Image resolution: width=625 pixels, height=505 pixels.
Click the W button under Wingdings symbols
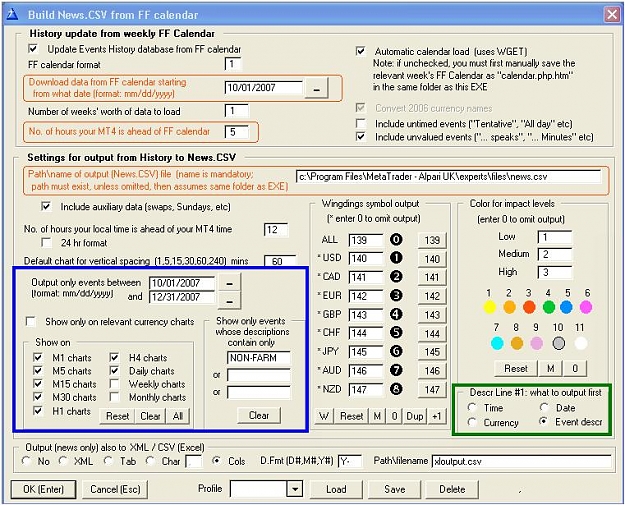click(324, 416)
